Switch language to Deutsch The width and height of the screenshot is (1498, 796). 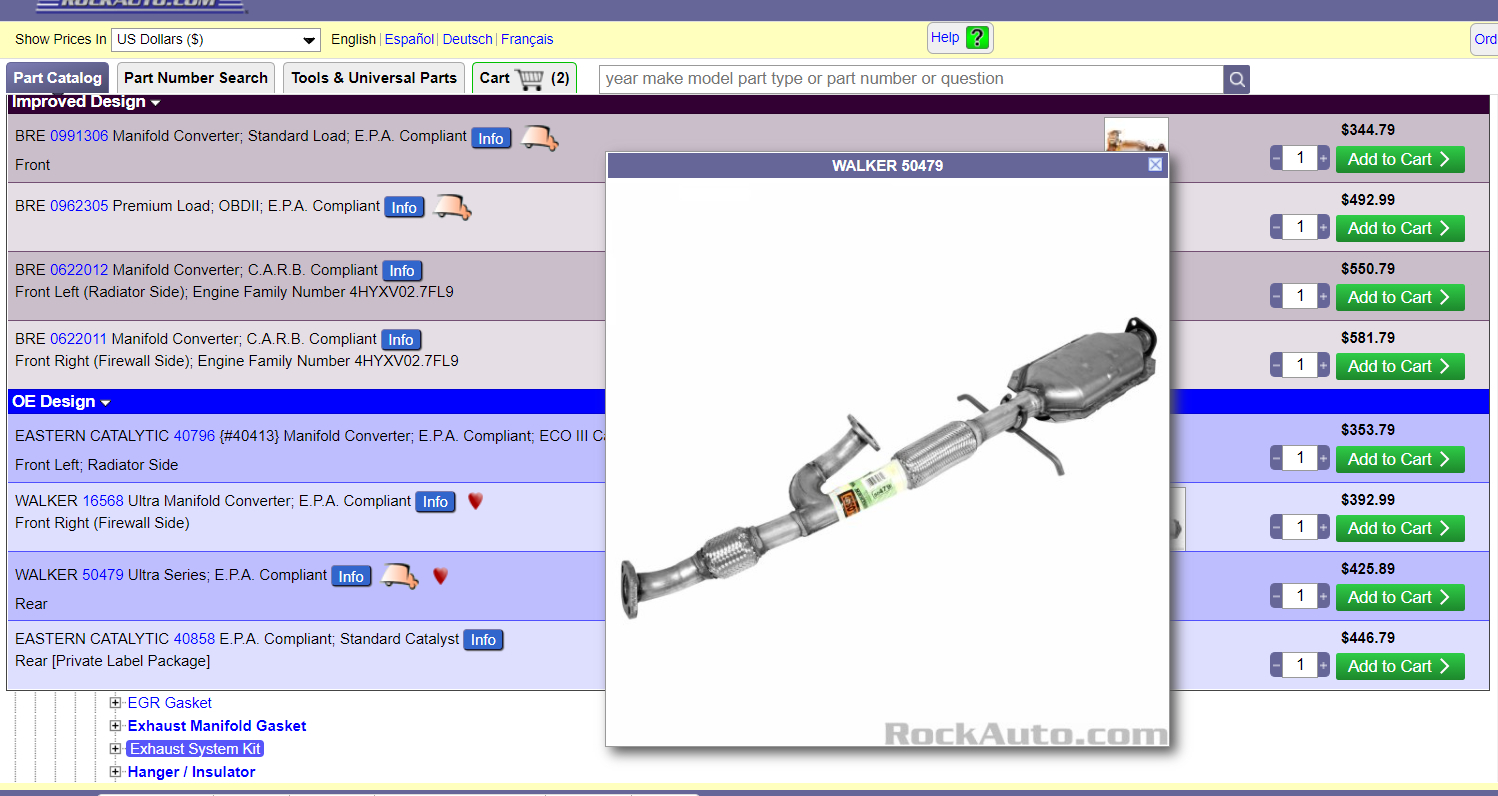pyautogui.click(x=468, y=40)
